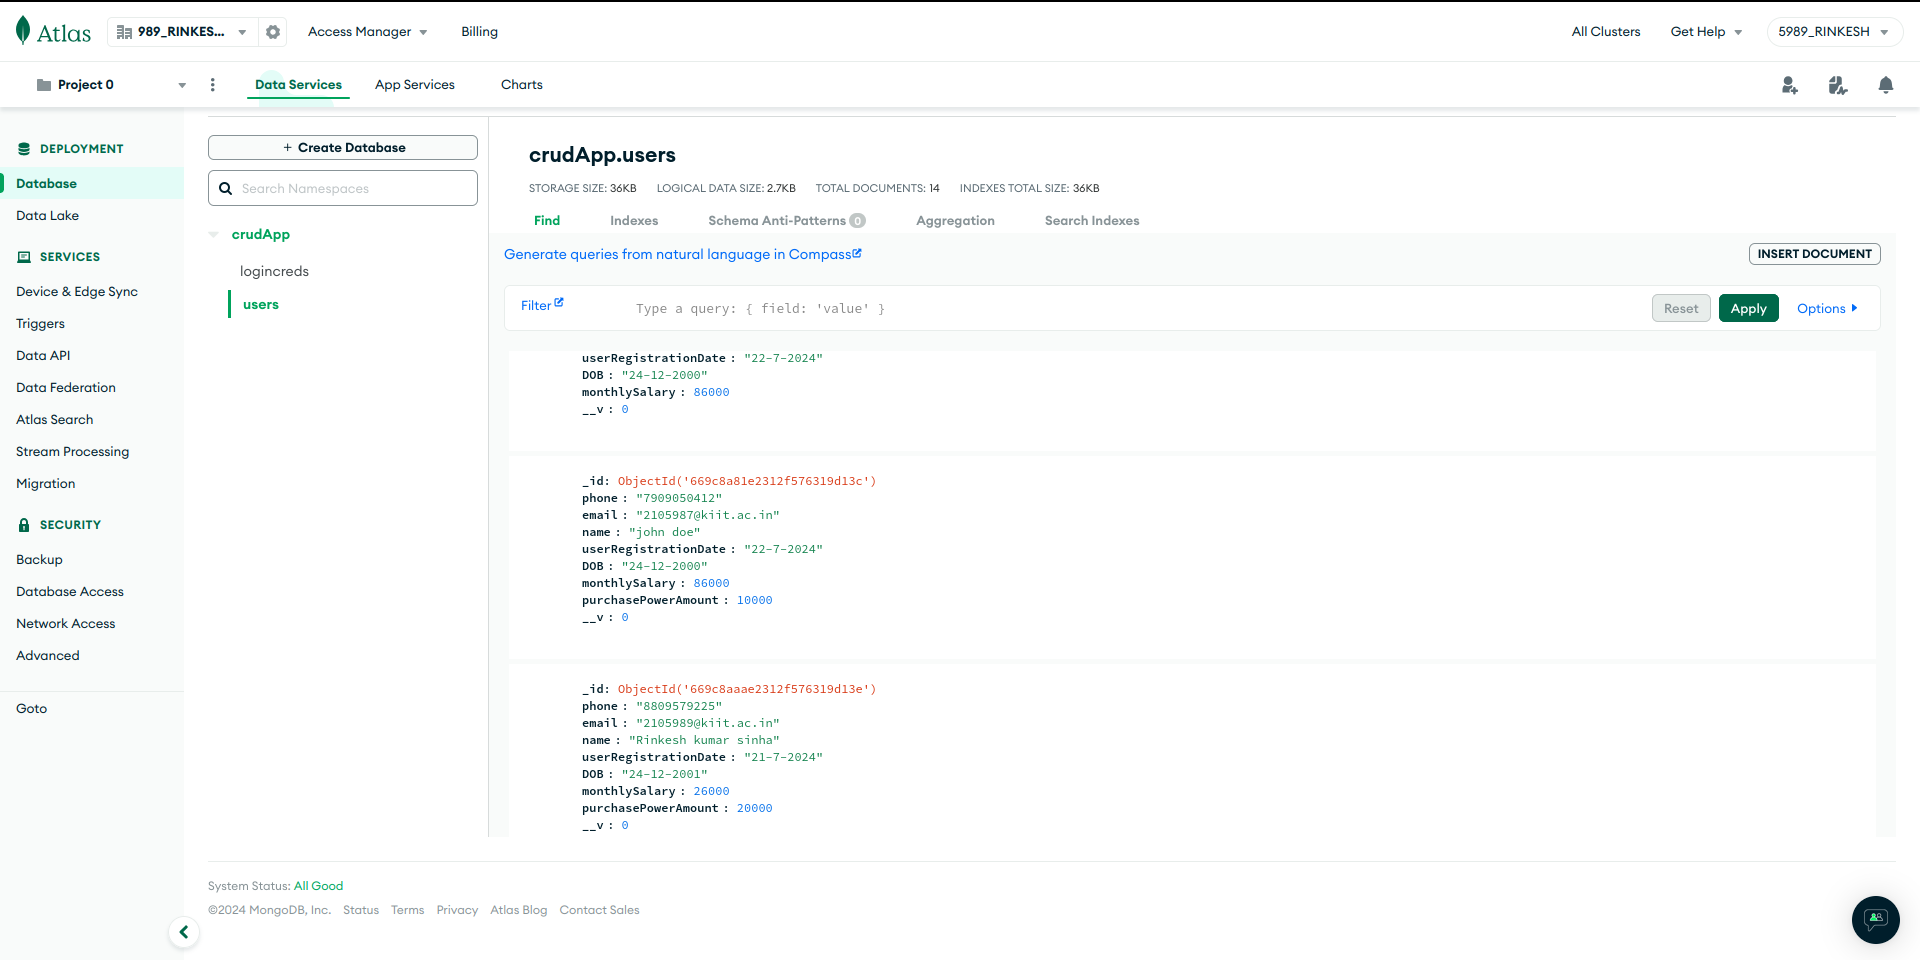Open project options three-dot menu
The height and width of the screenshot is (960, 1920).
212,85
